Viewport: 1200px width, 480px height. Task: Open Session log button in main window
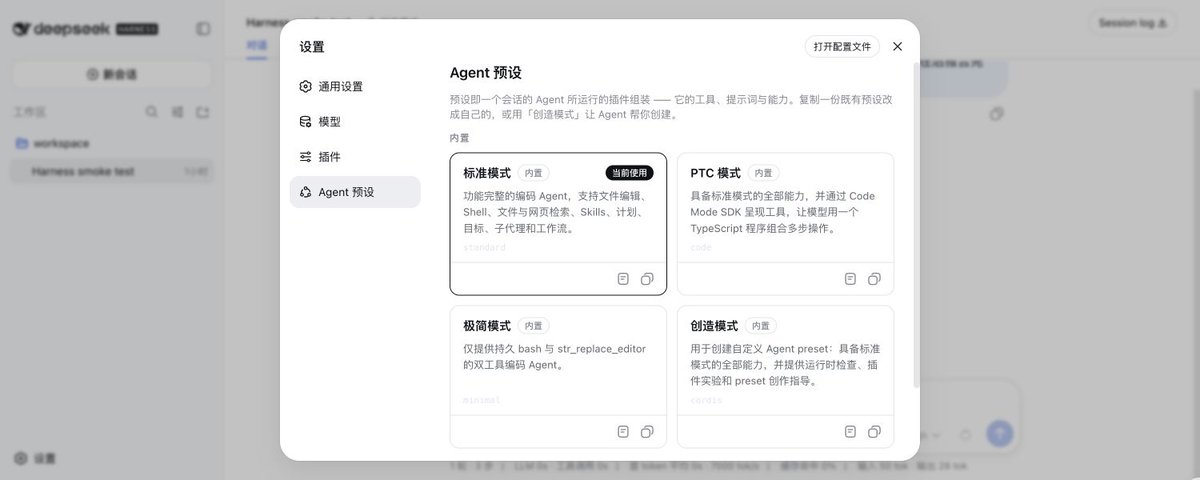1132,23
